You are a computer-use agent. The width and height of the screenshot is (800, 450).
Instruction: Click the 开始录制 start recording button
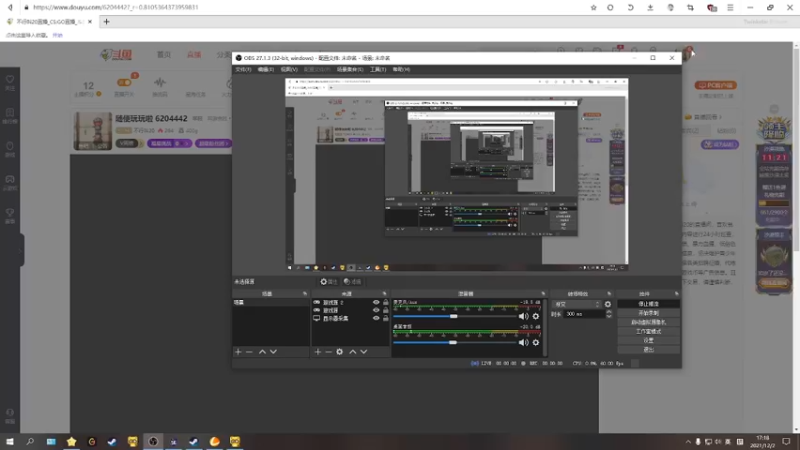648,313
